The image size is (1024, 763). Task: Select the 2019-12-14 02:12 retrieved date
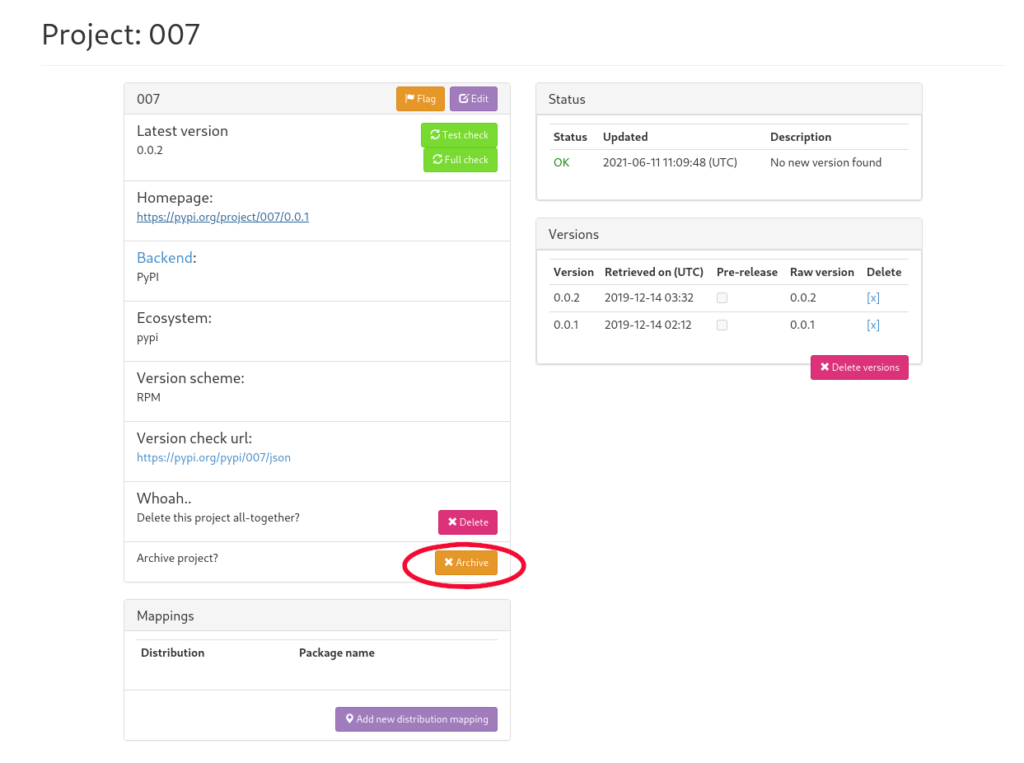(648, 325)
